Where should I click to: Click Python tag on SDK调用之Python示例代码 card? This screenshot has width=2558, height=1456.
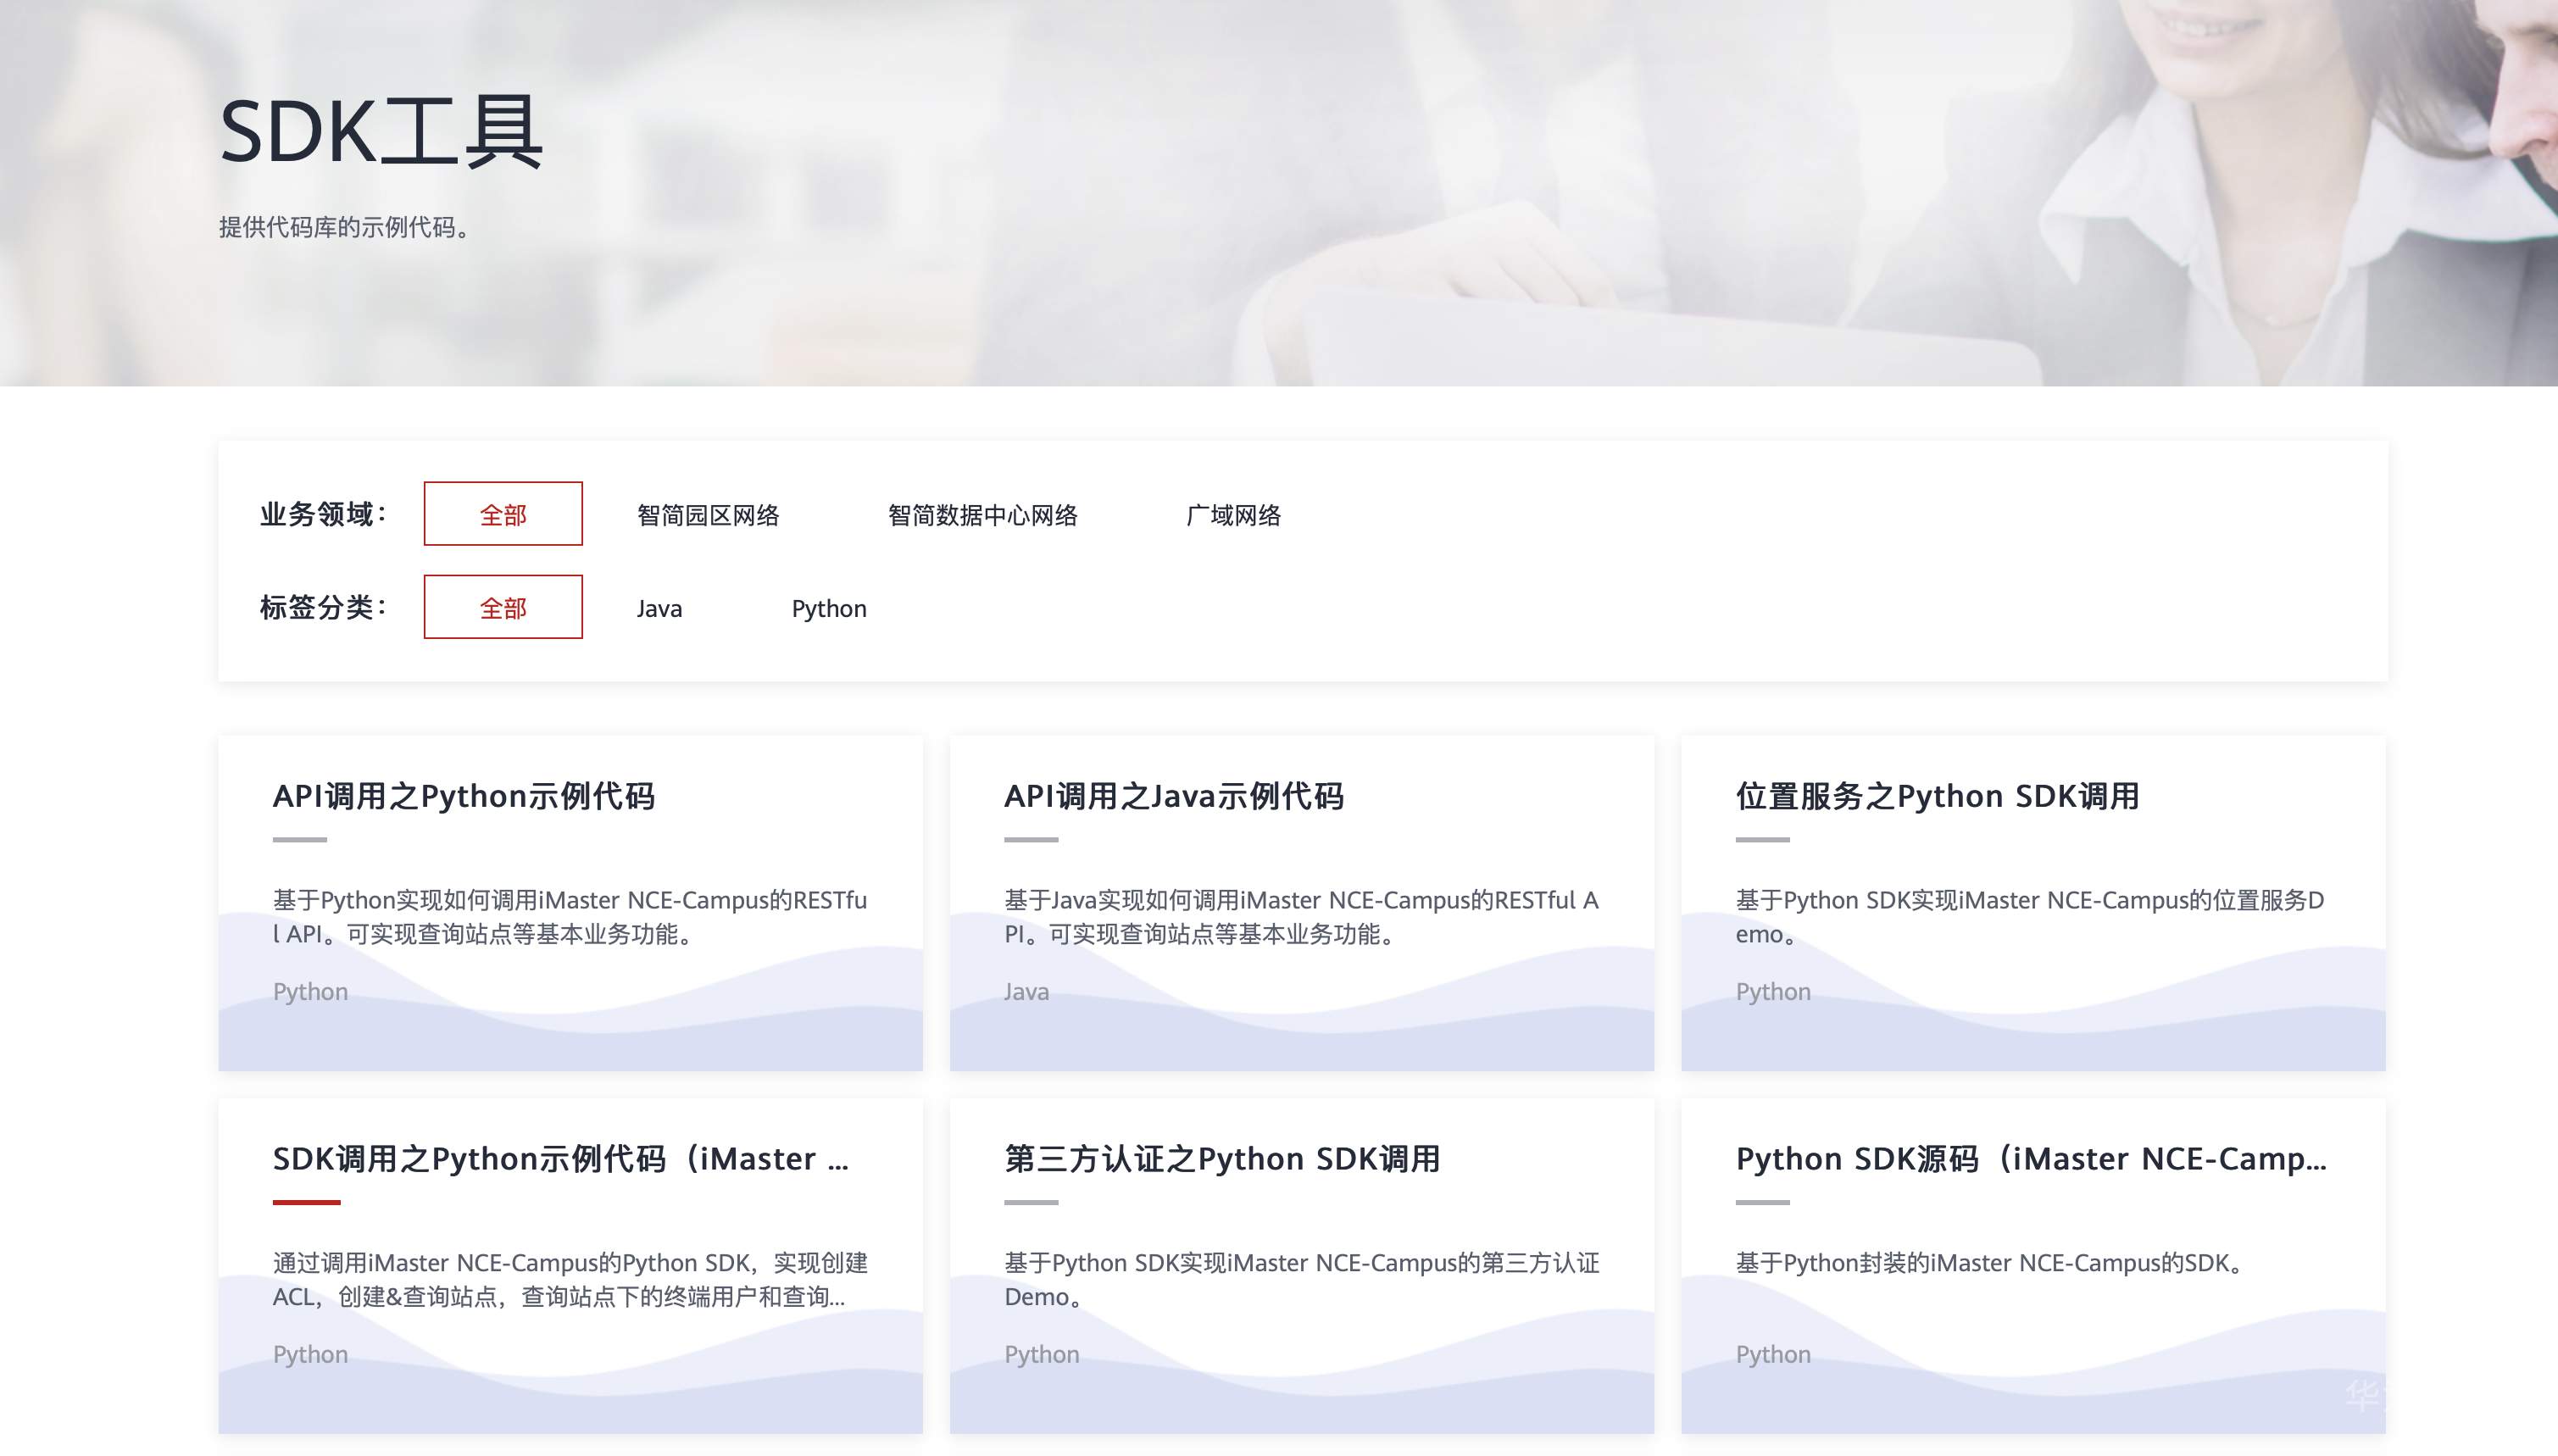click(311, 1355)
